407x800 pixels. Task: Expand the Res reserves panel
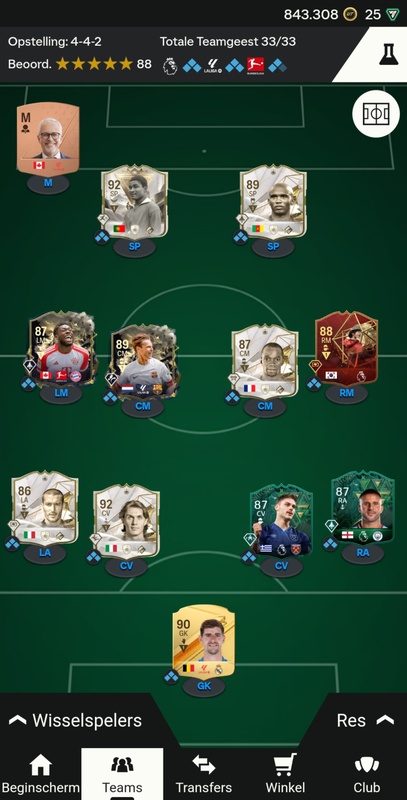[x=365, y=720]
